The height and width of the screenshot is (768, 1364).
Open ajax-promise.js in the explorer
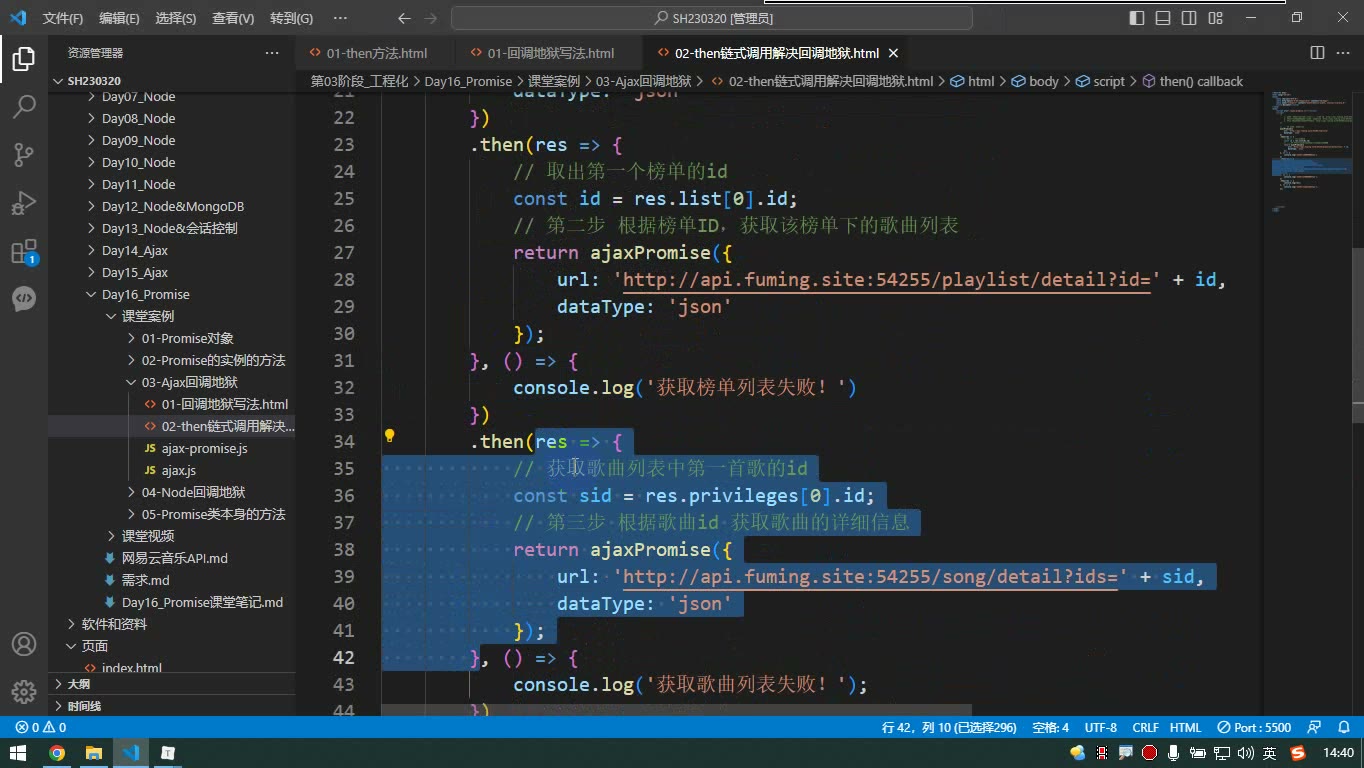coord(204,448)
